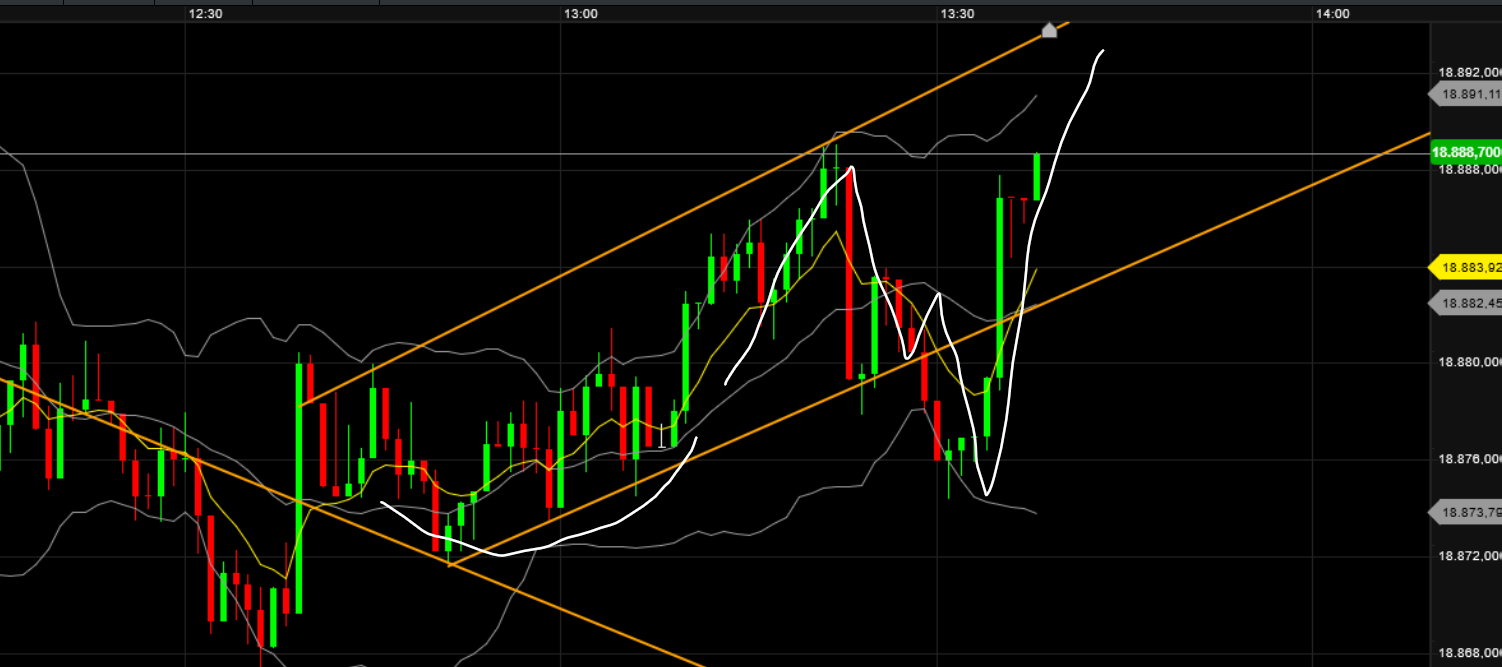Click the 18.892,00 price axis label
Image resolution: width=1502 pixels, height=667 pixels.
(x=1469, y=72)
